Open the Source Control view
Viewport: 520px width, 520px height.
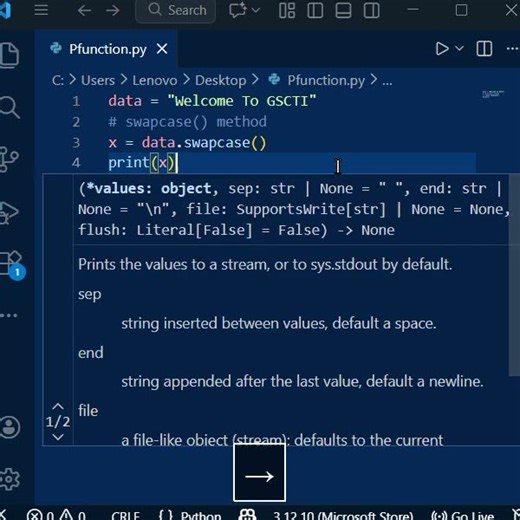9,159
